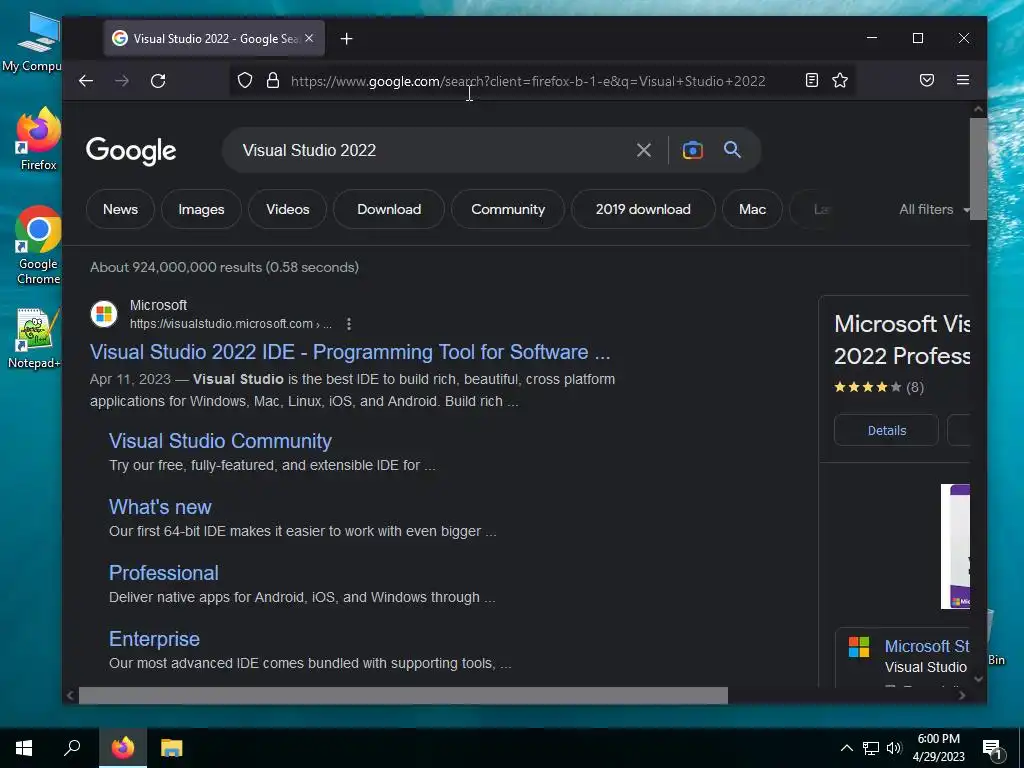Open a new tab with the plus button
Image resolution: width=1024 pixels, height=768 pixels.
(347, 39)
